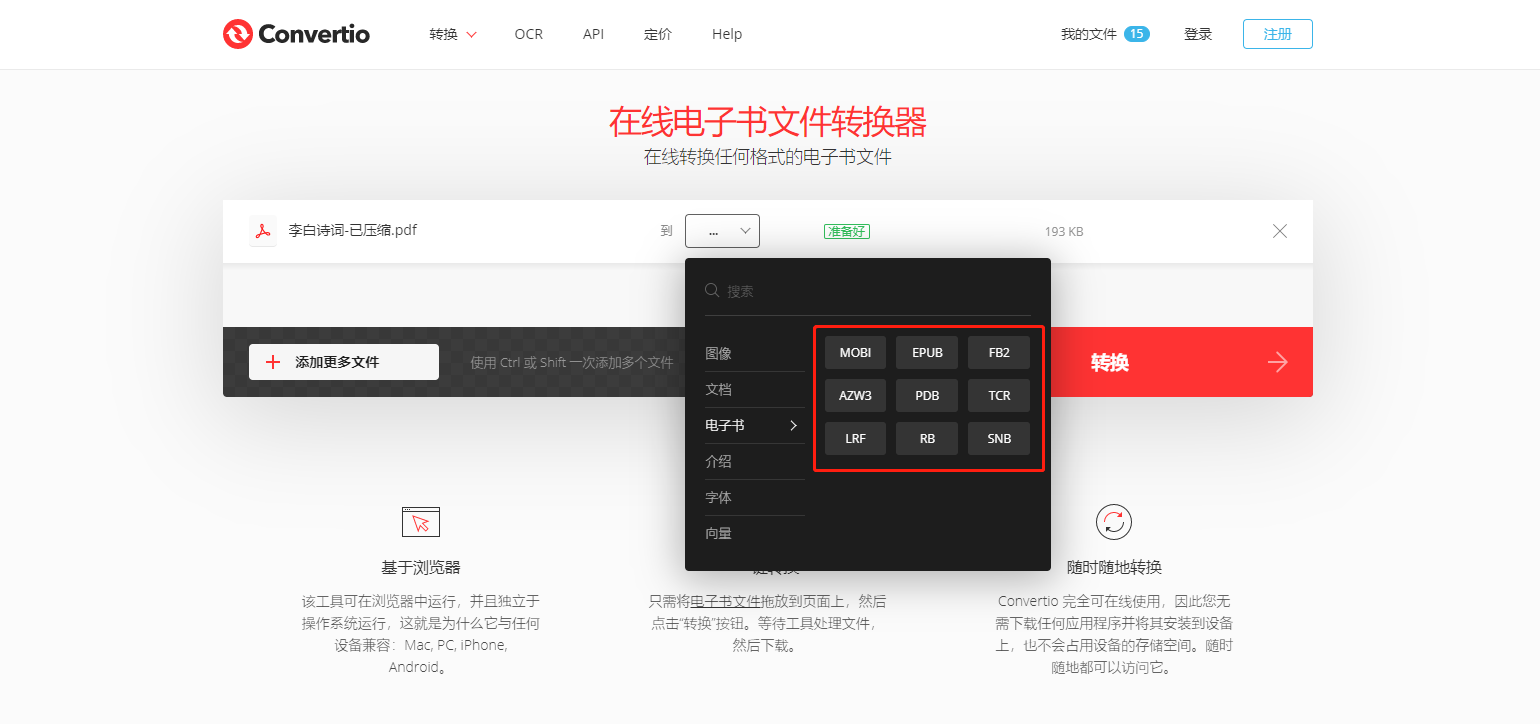
Task: Select SNB as the output format
Action: pos(998,438)
